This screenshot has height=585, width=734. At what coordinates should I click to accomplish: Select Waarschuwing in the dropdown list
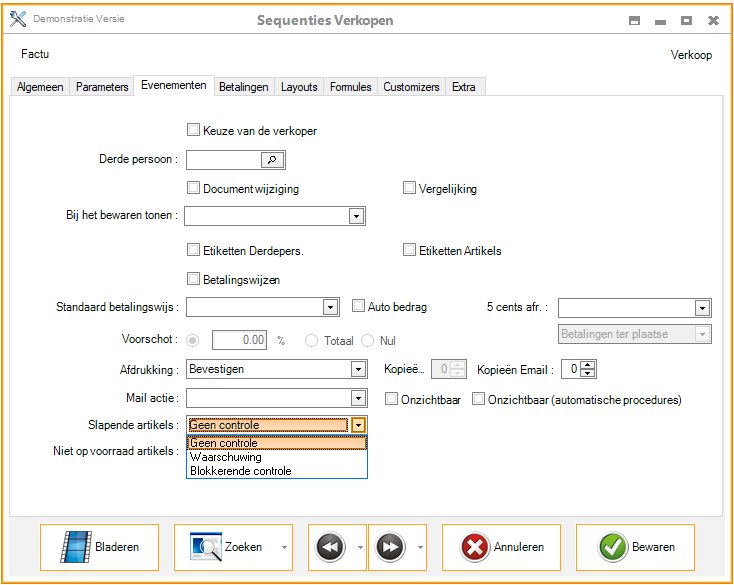[x=226, y=457]
